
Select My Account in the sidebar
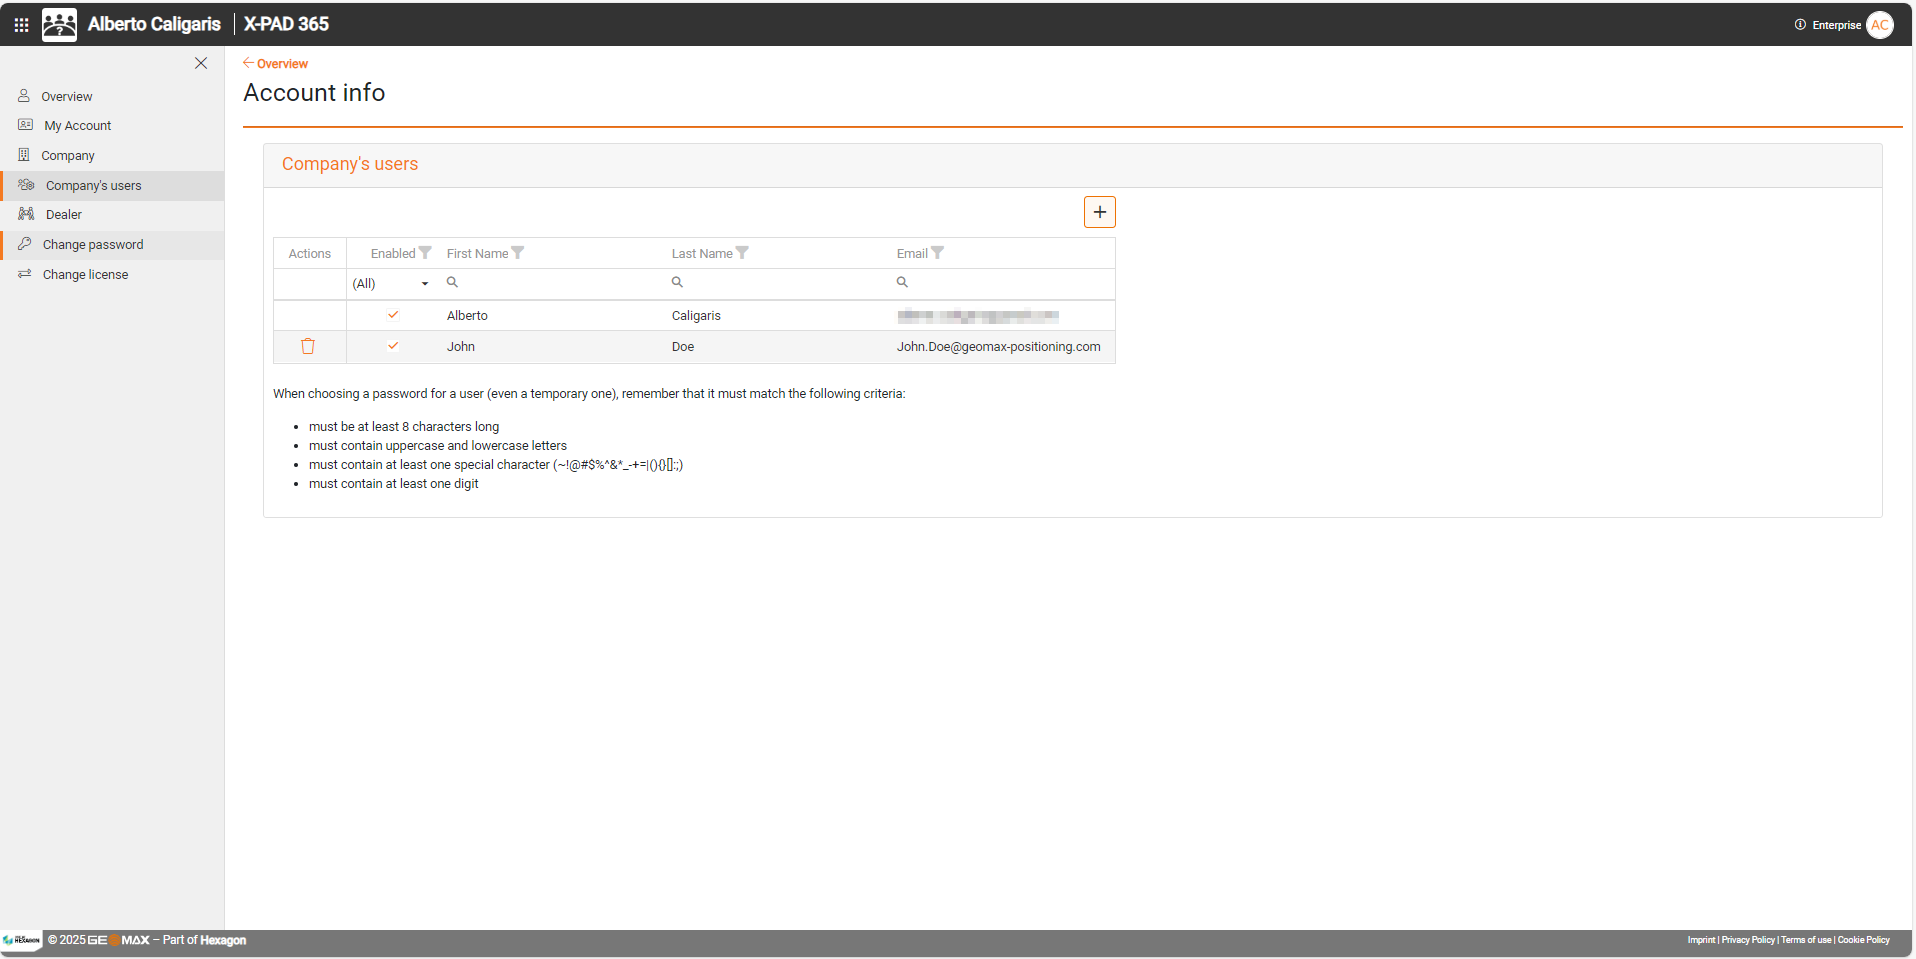pos(78,126)
